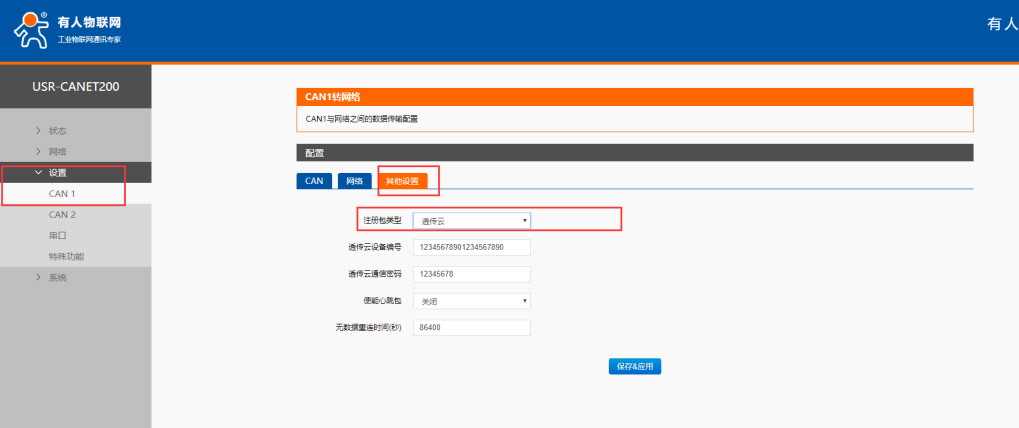
Task: Go to 特殊功能 in the sidebar
Action: tap(66, 257)
